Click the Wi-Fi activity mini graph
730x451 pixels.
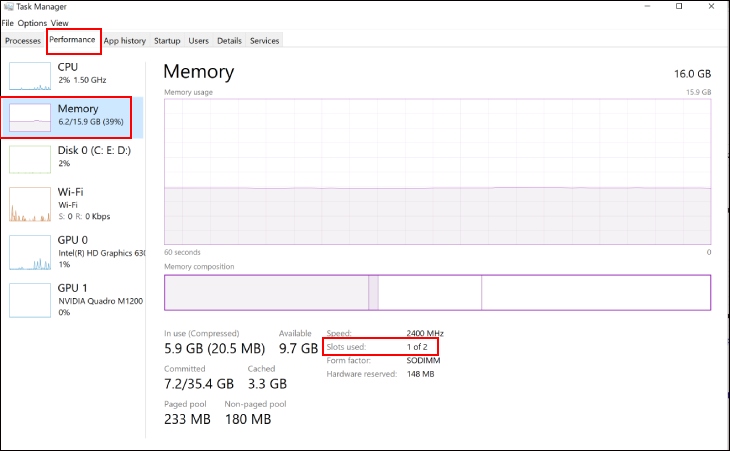click(x=30, y=204)
